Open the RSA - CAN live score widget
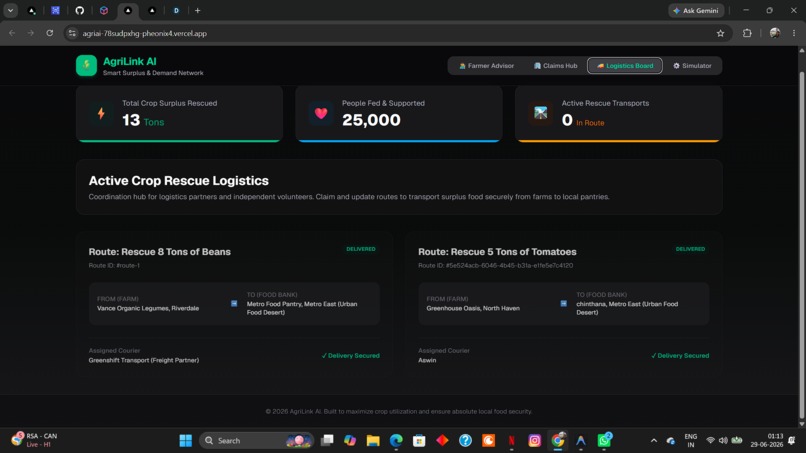This screenshot has width=806, height=453. pos(34,440)
